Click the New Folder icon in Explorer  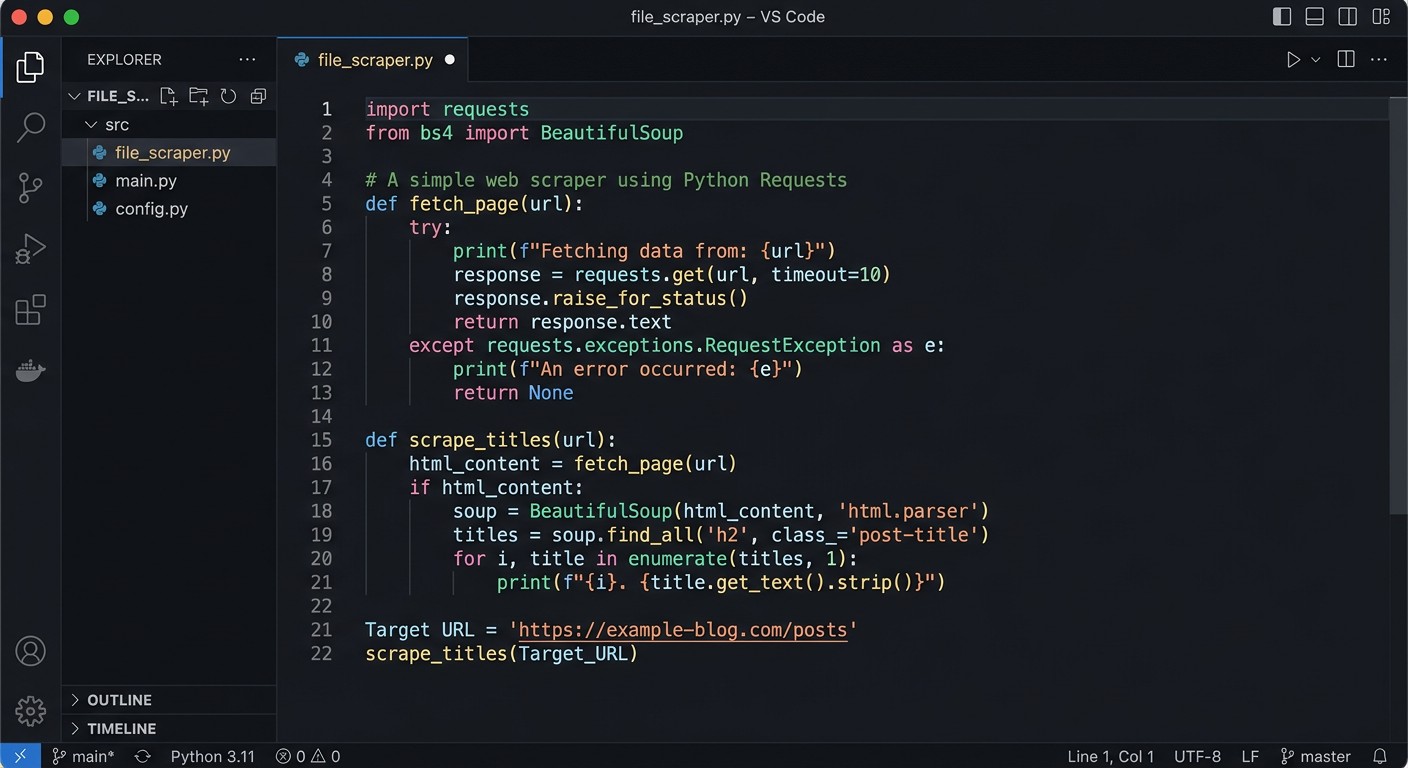(198, 96)
